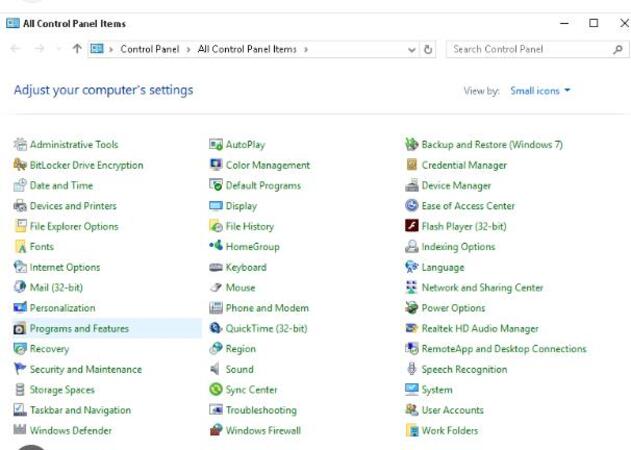Click the search magnifier icon
This screenshot has width=631, height=450.
(x=618, y=50)
